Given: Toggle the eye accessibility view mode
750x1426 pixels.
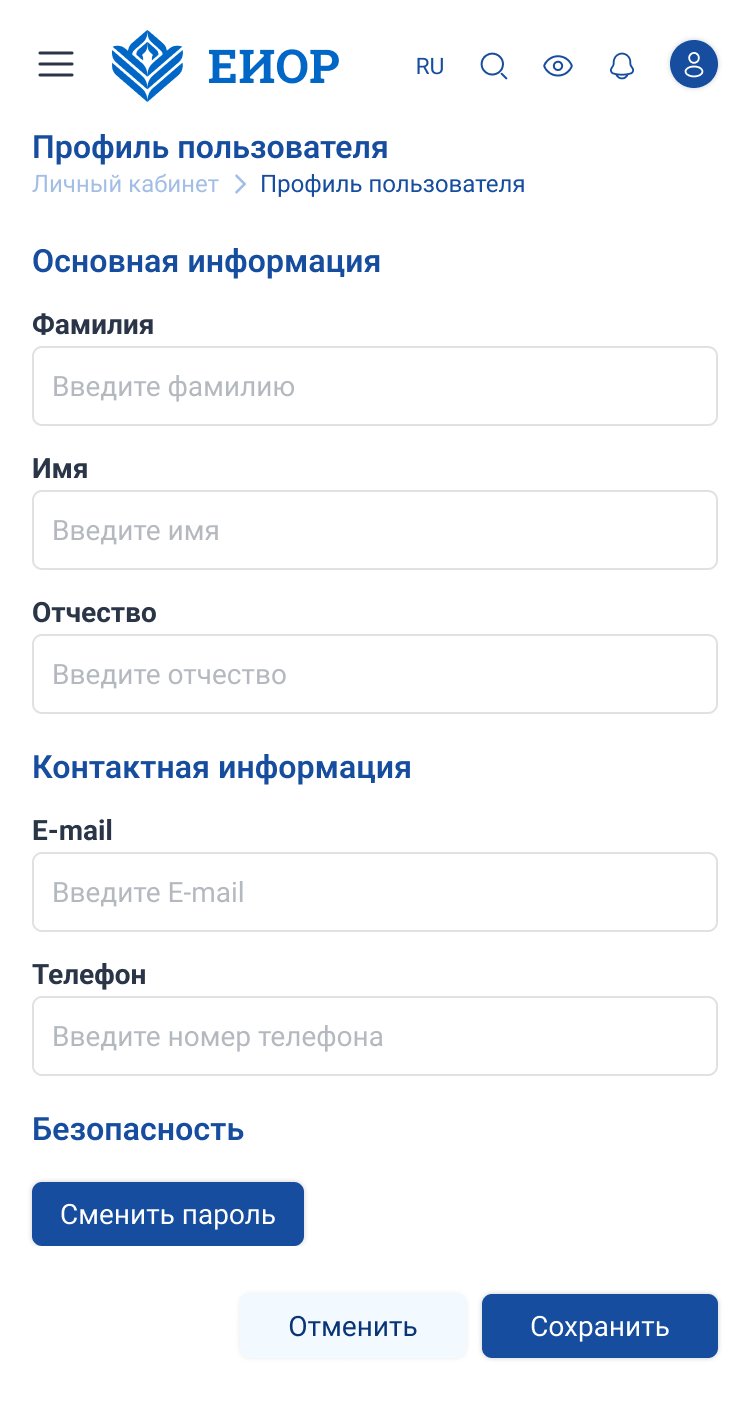Looking at the screenshot, I should click(558, 67).
